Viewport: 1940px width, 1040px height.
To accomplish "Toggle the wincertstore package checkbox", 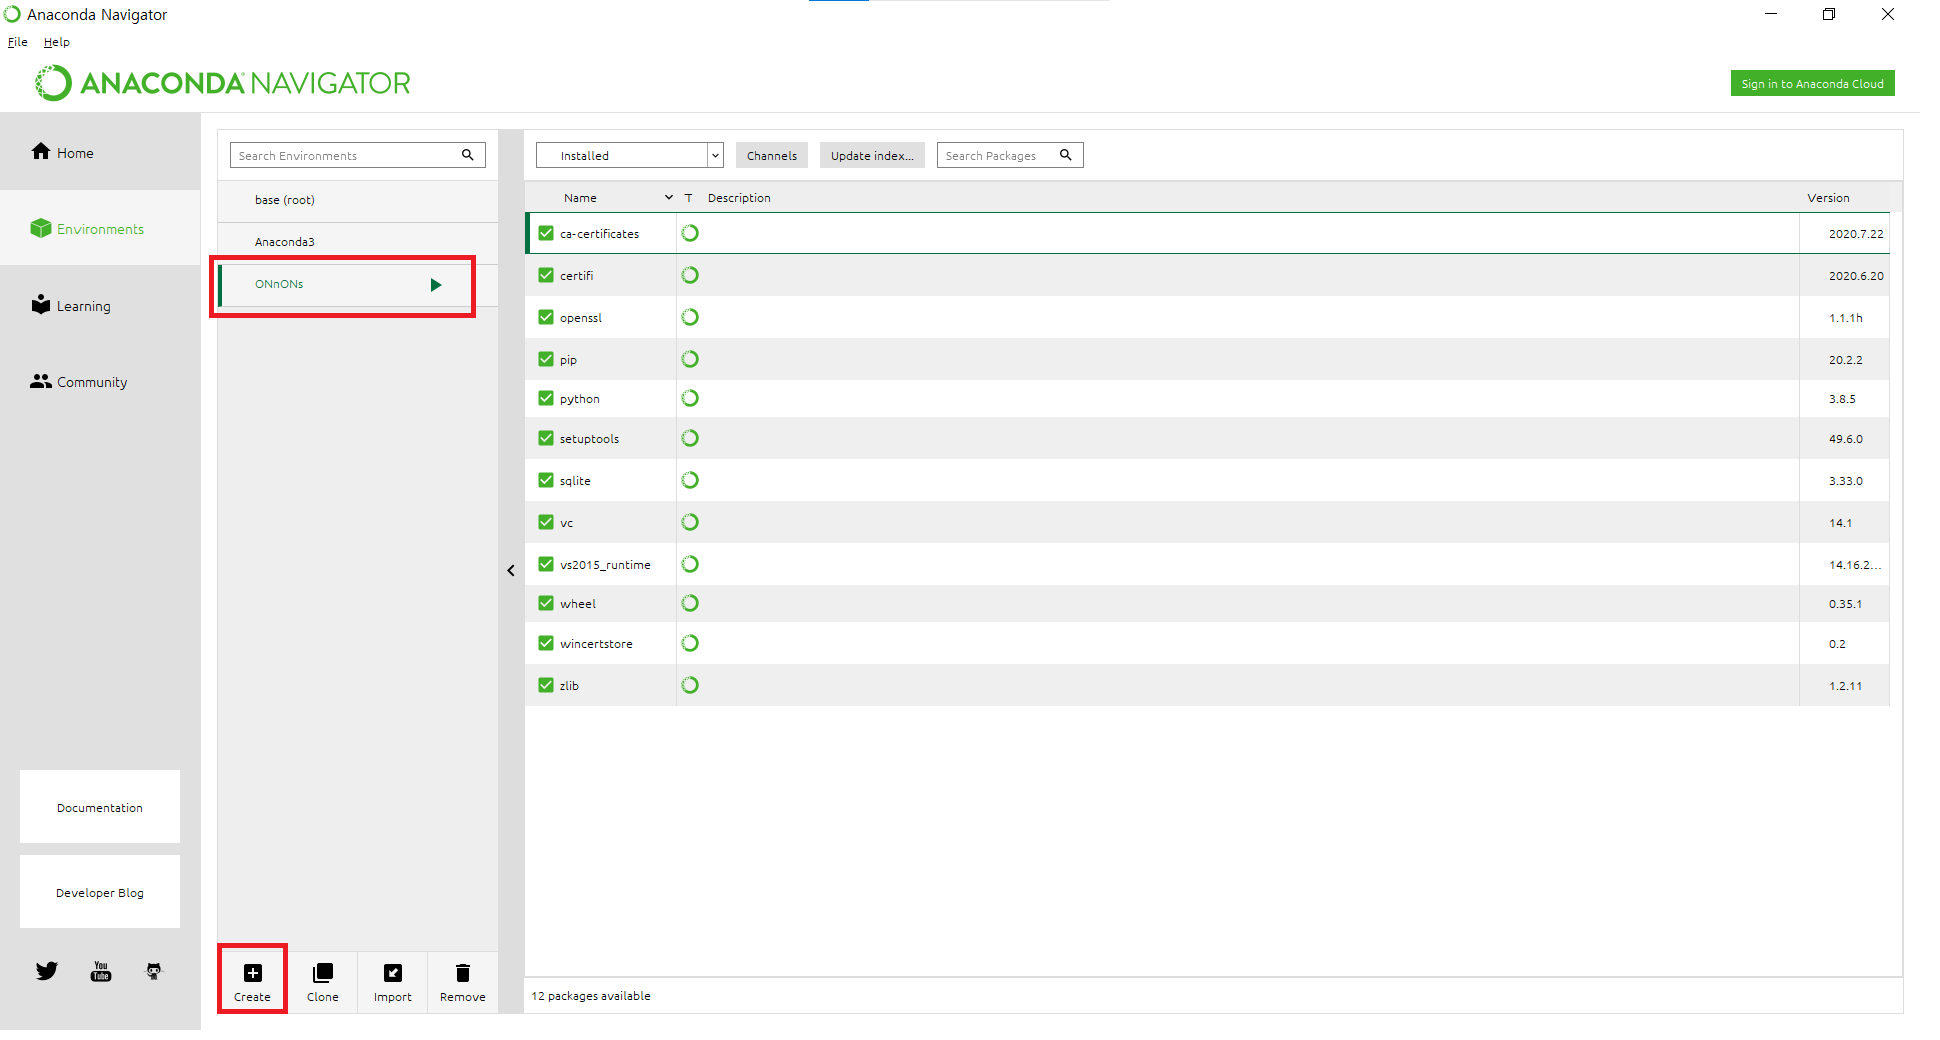I will (546, 643).
